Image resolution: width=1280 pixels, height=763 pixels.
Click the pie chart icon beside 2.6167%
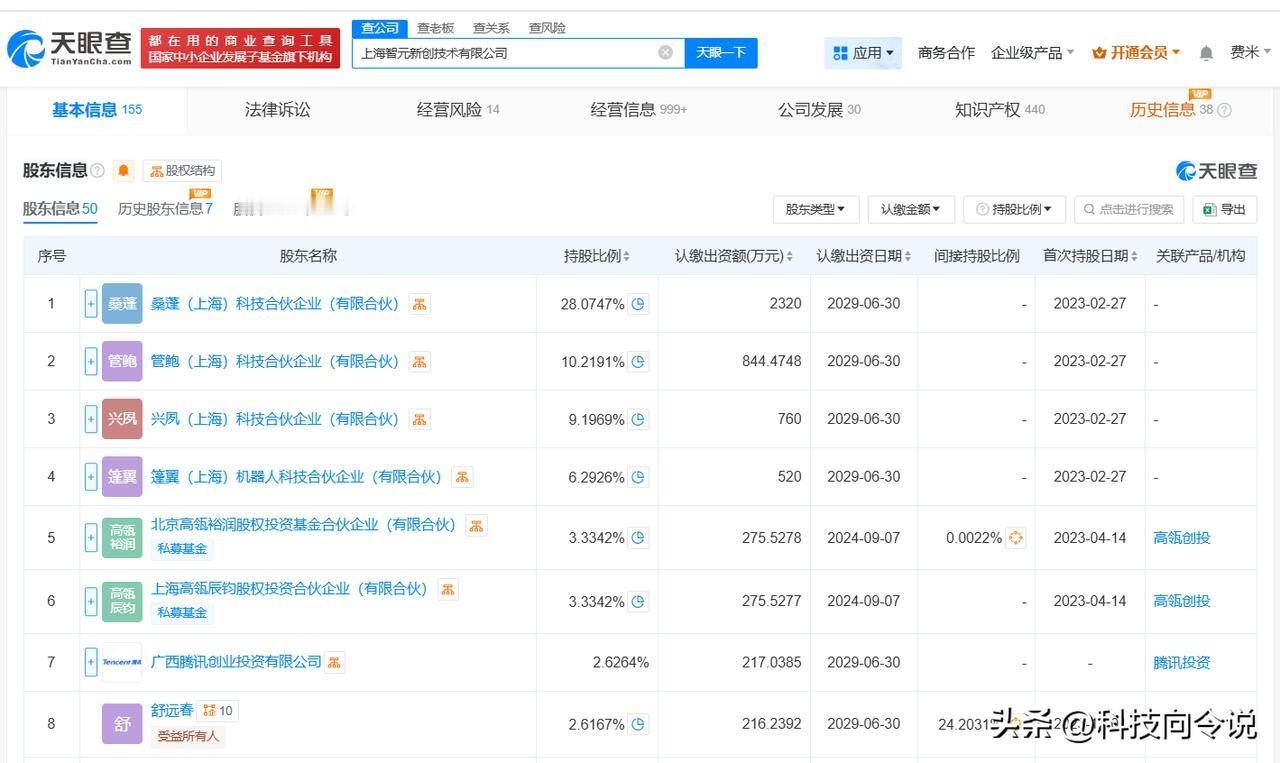(638, 724)
